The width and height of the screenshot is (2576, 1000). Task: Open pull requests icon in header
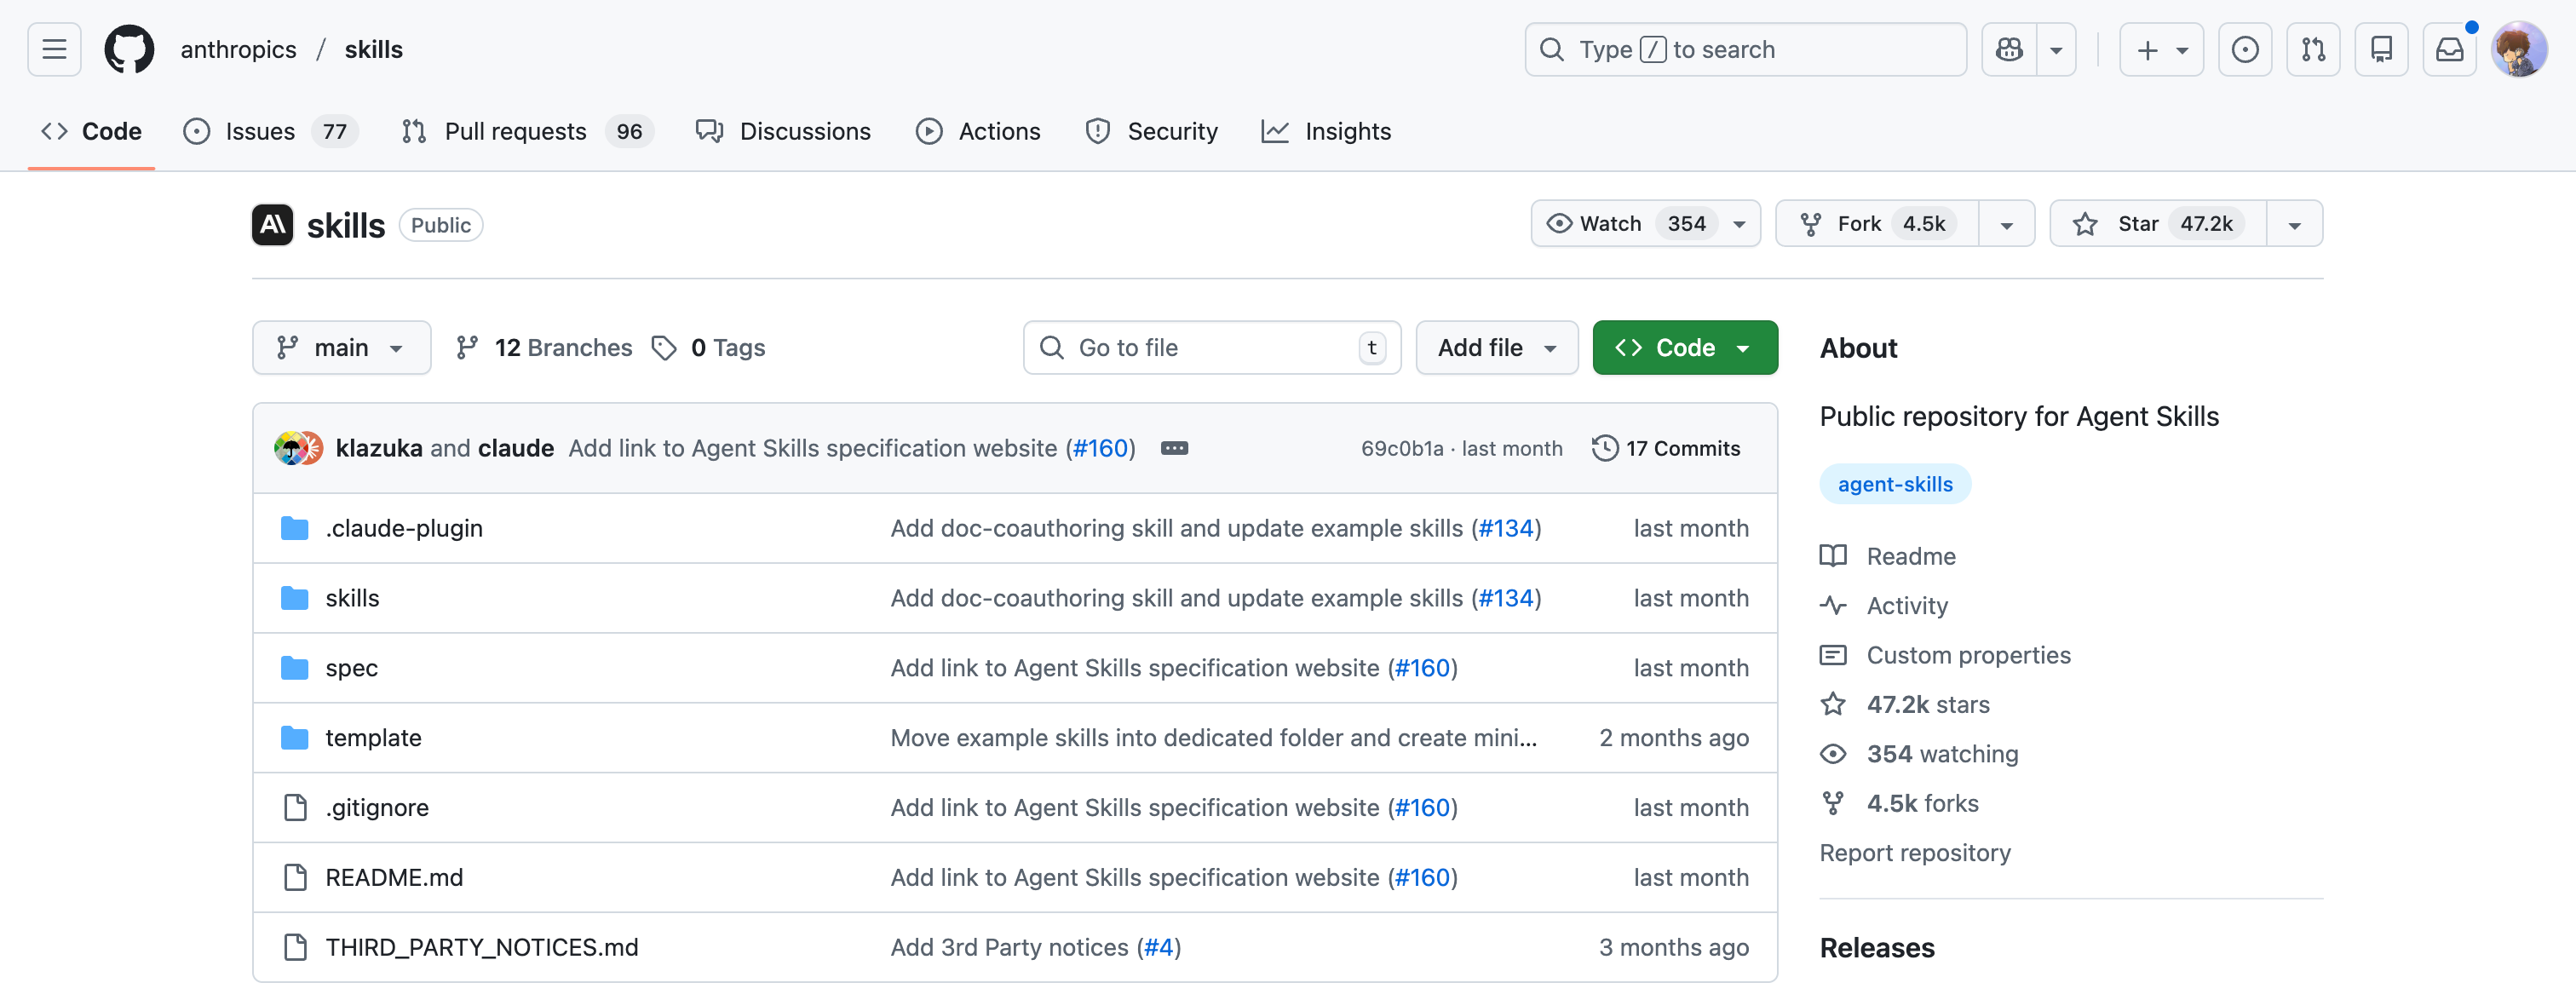(x=2313, y=49)
